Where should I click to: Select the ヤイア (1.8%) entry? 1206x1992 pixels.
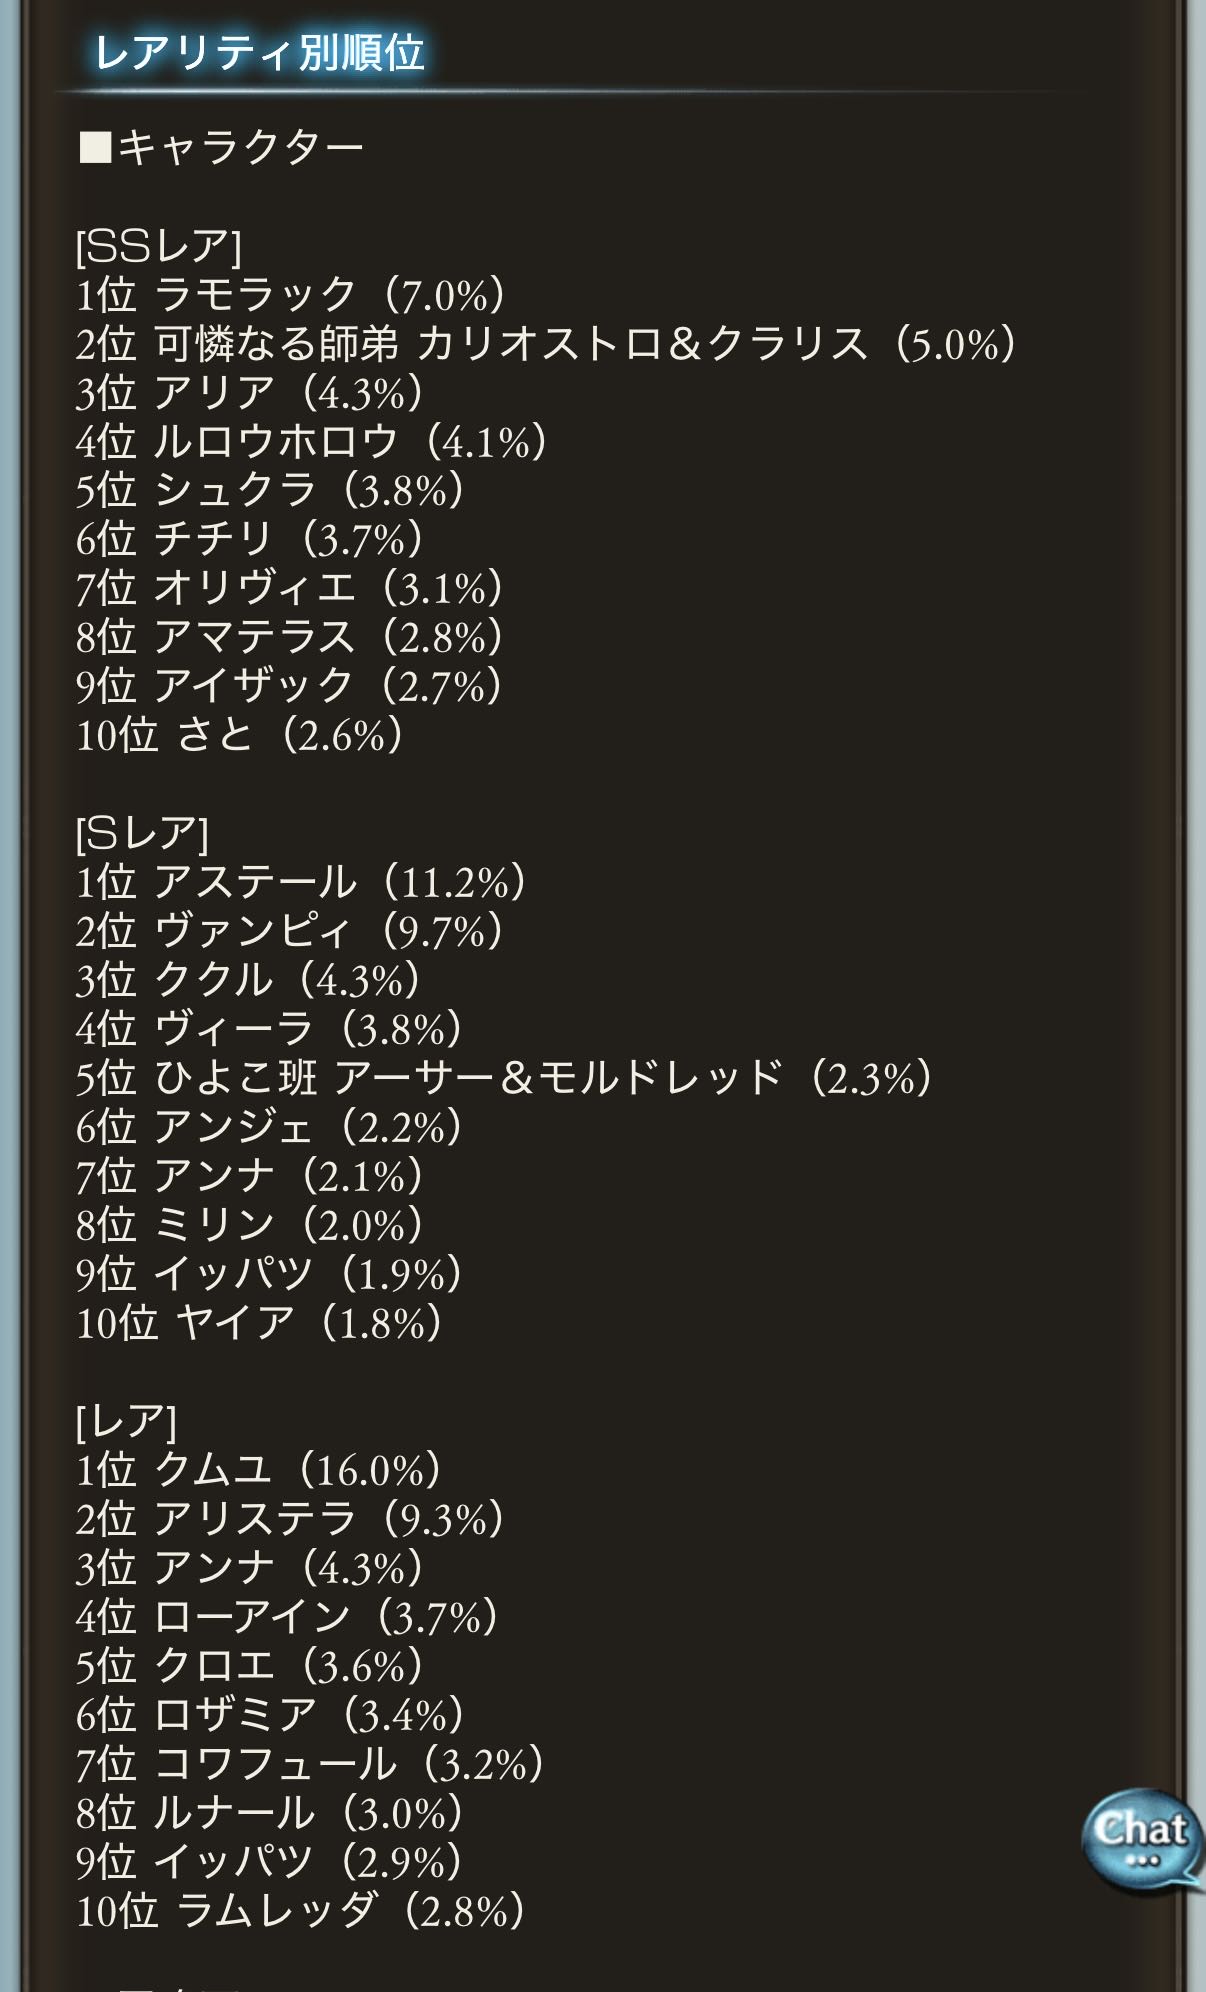[259, 1323]
